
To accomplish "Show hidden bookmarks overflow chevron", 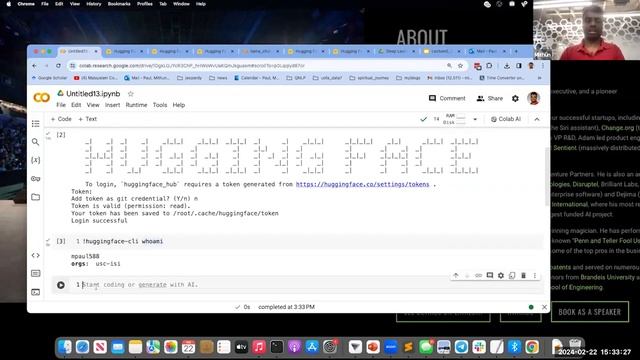I will pos(540,78).
